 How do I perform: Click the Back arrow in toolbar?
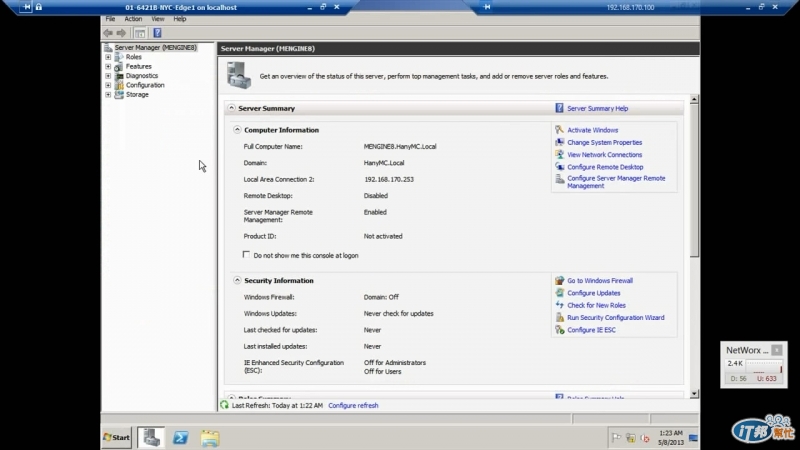point(108,33)
